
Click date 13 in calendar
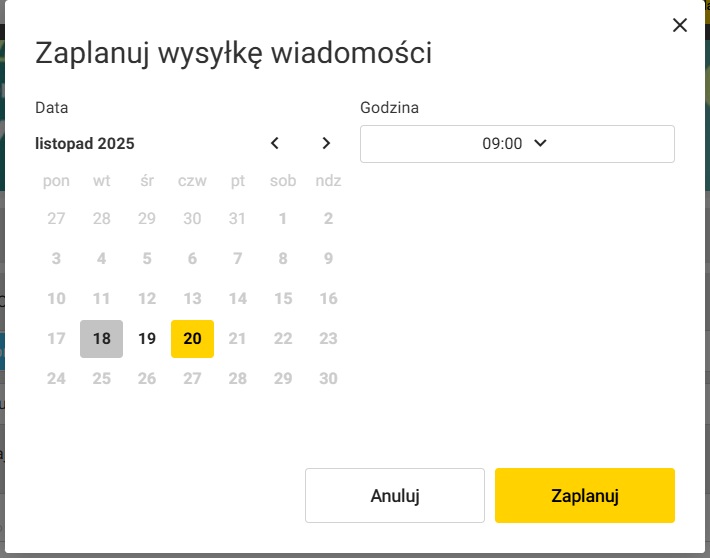click(192, 298)
